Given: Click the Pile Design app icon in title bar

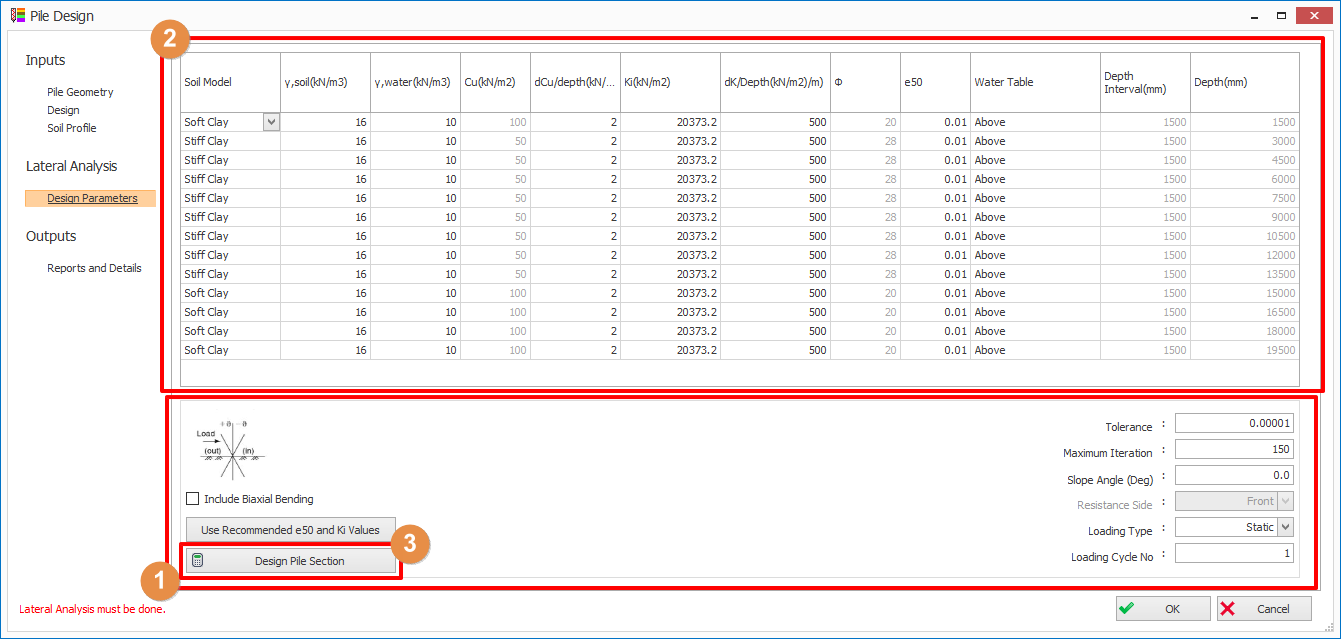Looking at the screenshot, I should [17, 16].
